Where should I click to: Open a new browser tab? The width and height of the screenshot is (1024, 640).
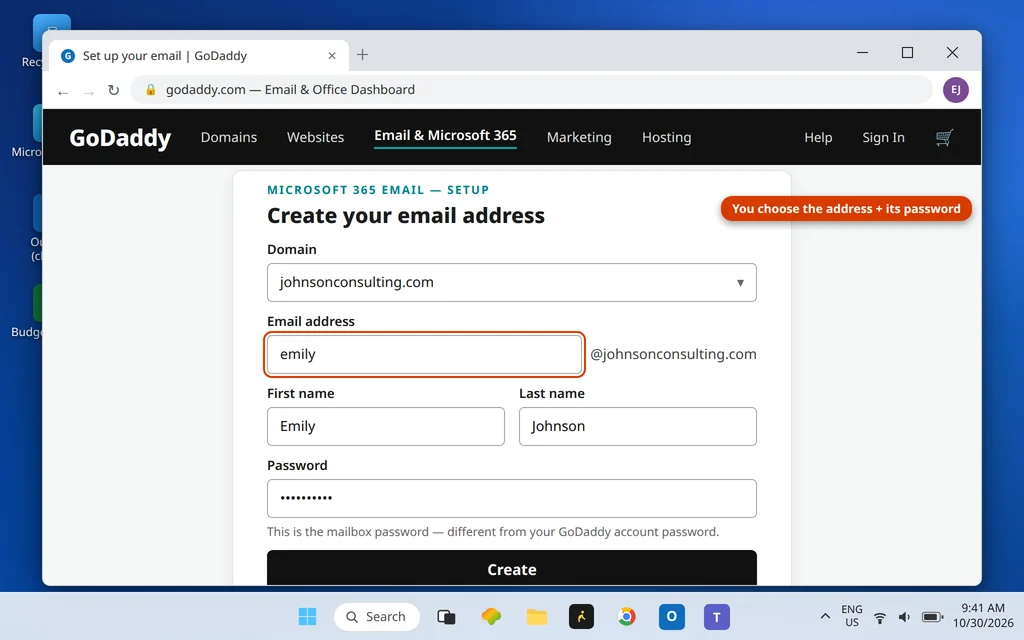tap(362, 55)
